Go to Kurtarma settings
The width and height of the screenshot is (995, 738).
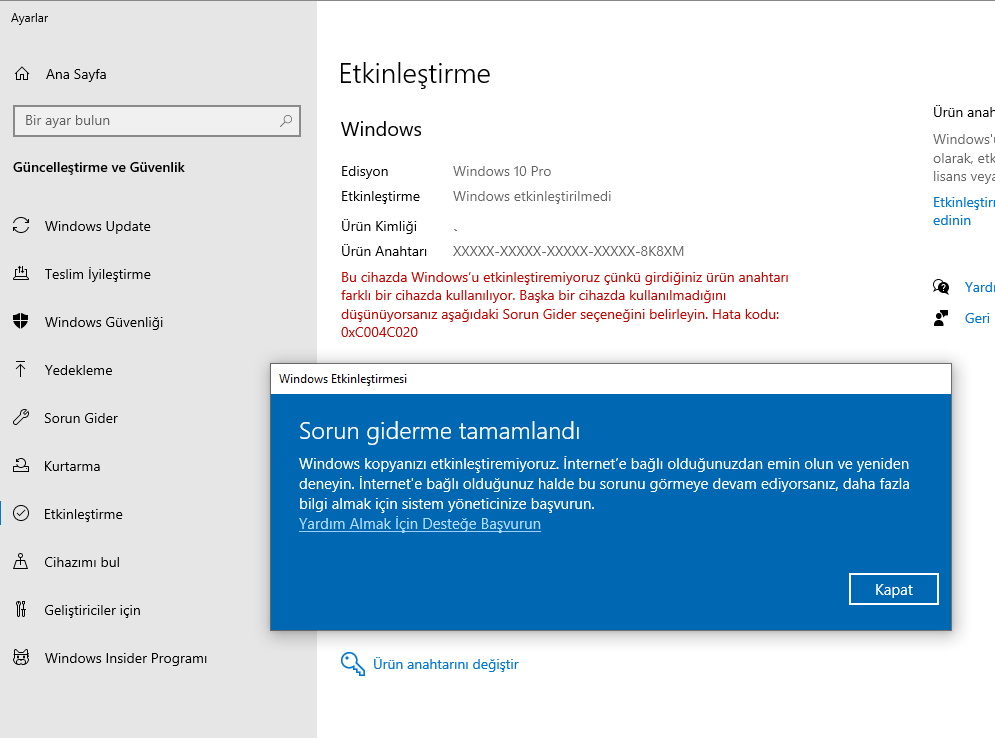(x=72, y=466)
